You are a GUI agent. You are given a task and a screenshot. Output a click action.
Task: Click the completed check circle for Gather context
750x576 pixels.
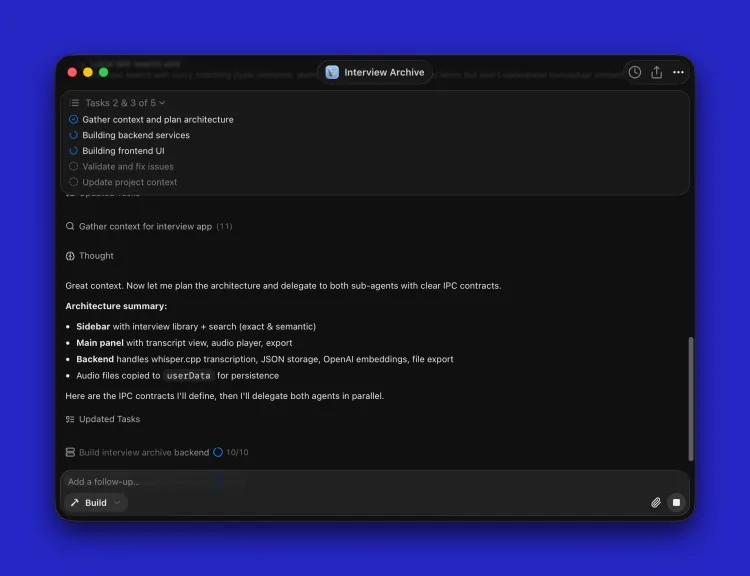(x=73, y=119)
